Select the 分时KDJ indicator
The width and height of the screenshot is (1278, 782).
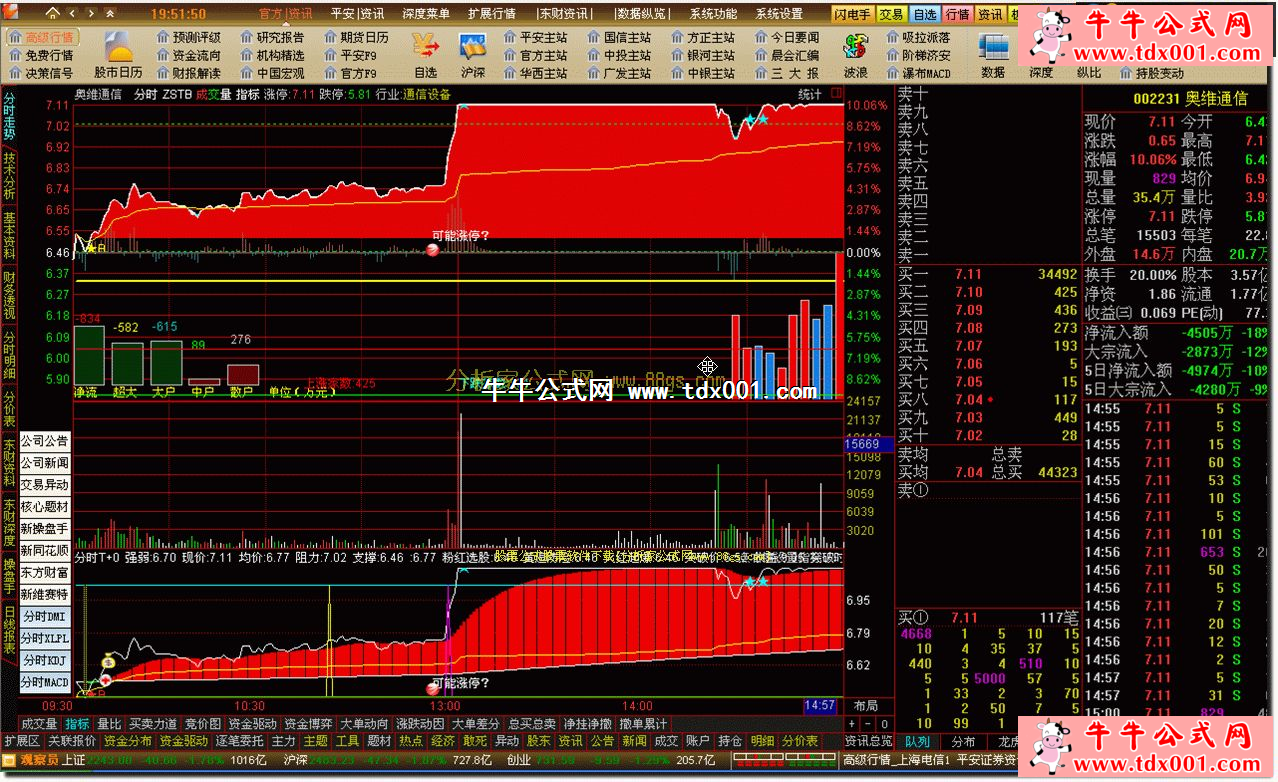click(45, 661)
